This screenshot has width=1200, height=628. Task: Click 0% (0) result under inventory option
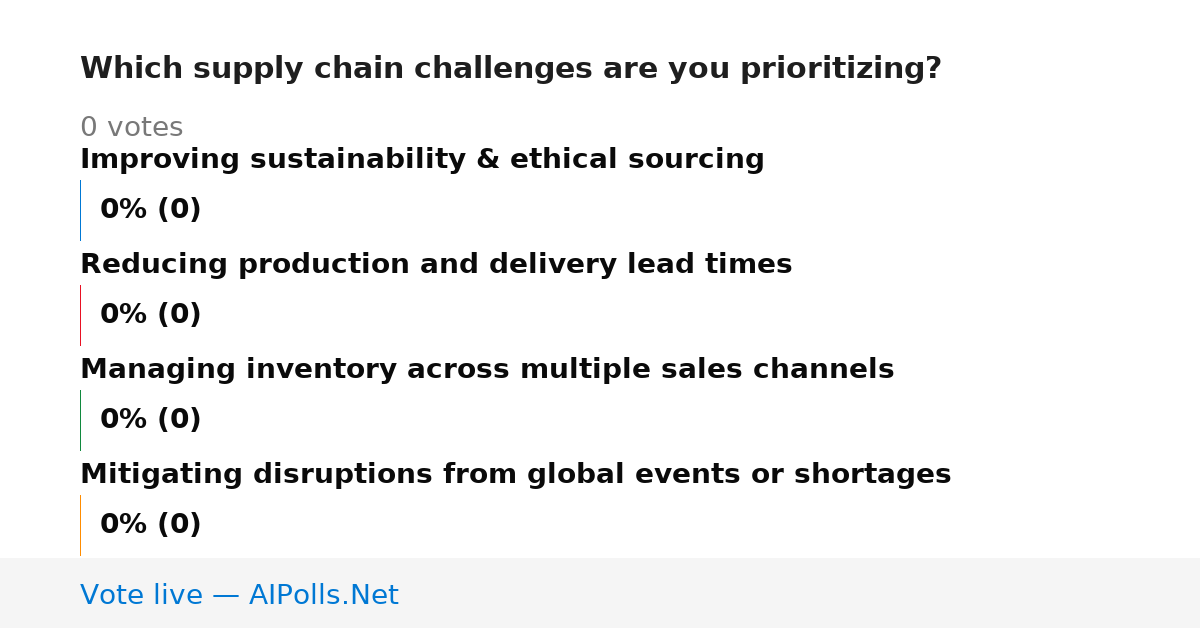(150, 420)
